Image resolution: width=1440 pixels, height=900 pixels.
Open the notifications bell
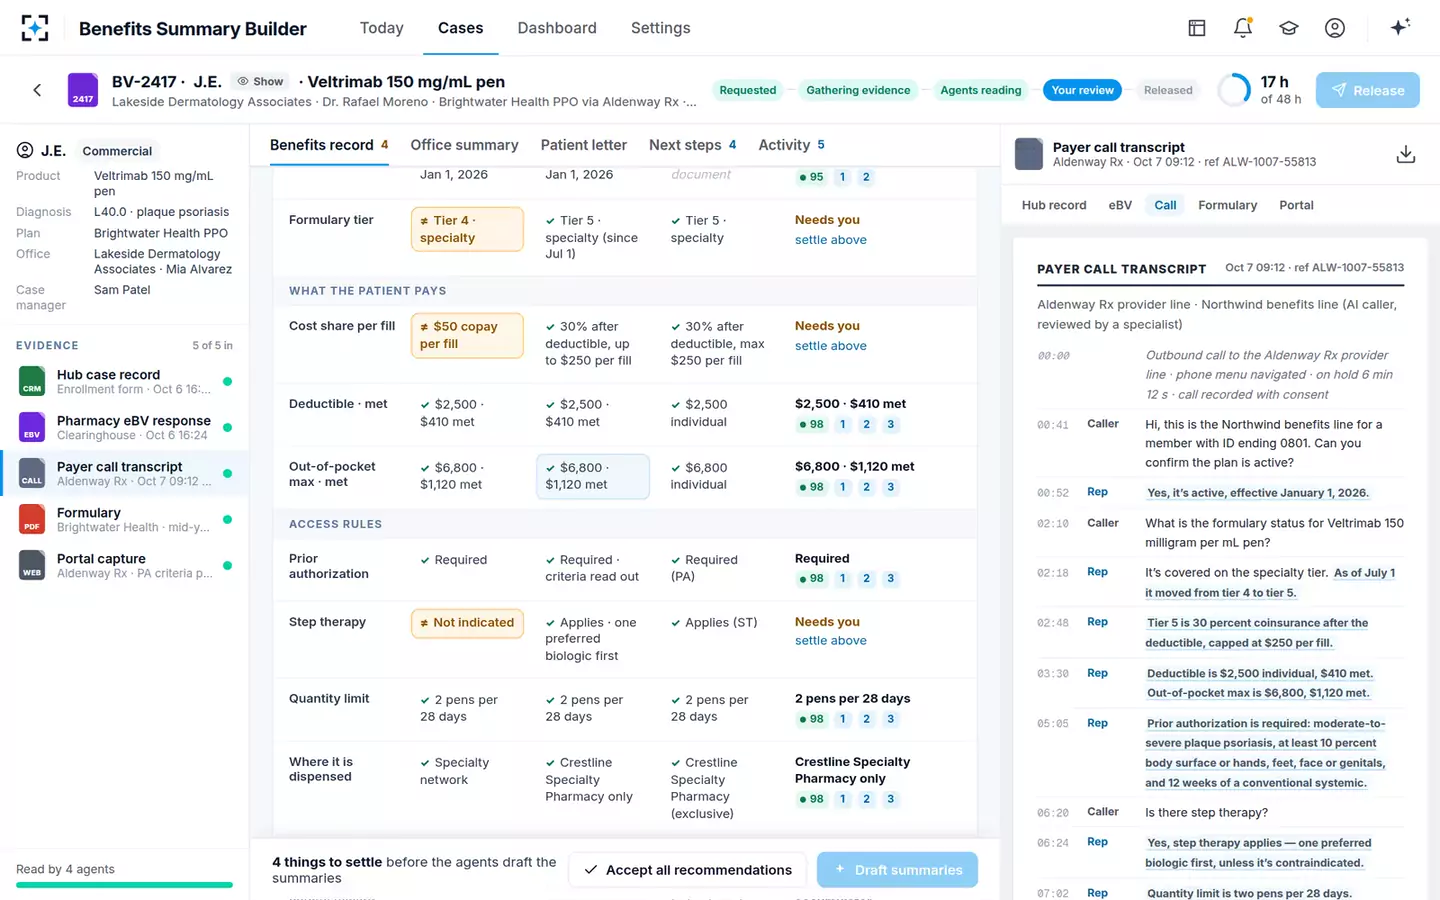pos(1243,28)
